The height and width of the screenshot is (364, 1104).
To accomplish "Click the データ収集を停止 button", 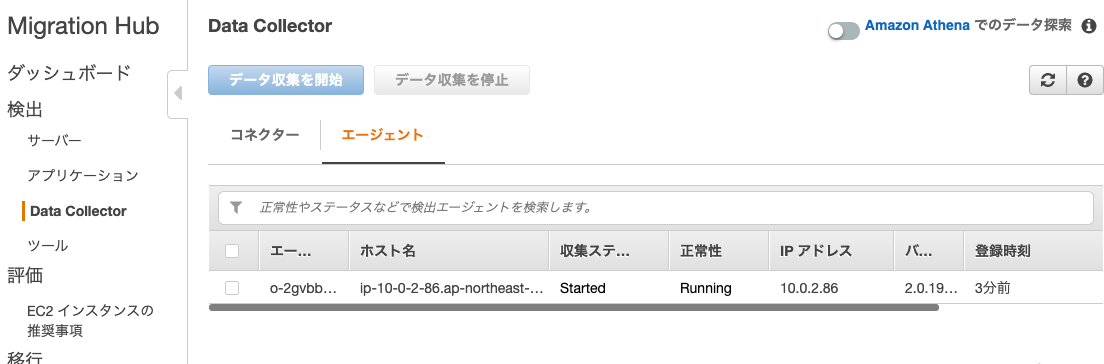I will 452,80.
